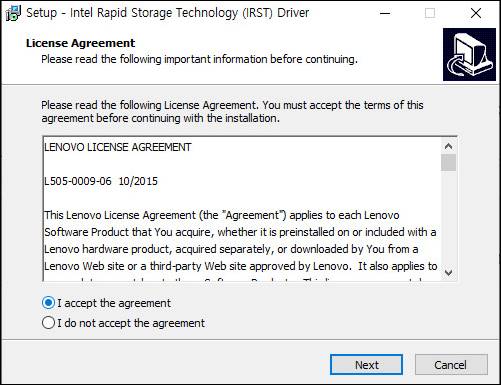
Task: Click the "LENOVO LICENSE AGREEMENT" line in textbox
Action: coord(118,147)
